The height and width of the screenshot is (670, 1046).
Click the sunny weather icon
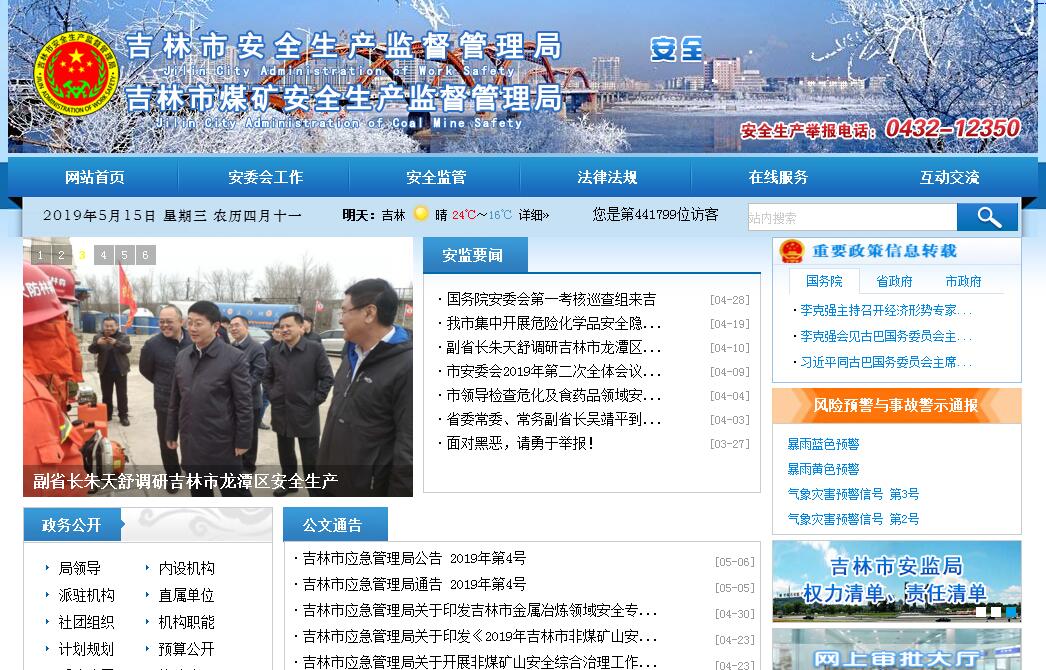click(x=421, y=214)
